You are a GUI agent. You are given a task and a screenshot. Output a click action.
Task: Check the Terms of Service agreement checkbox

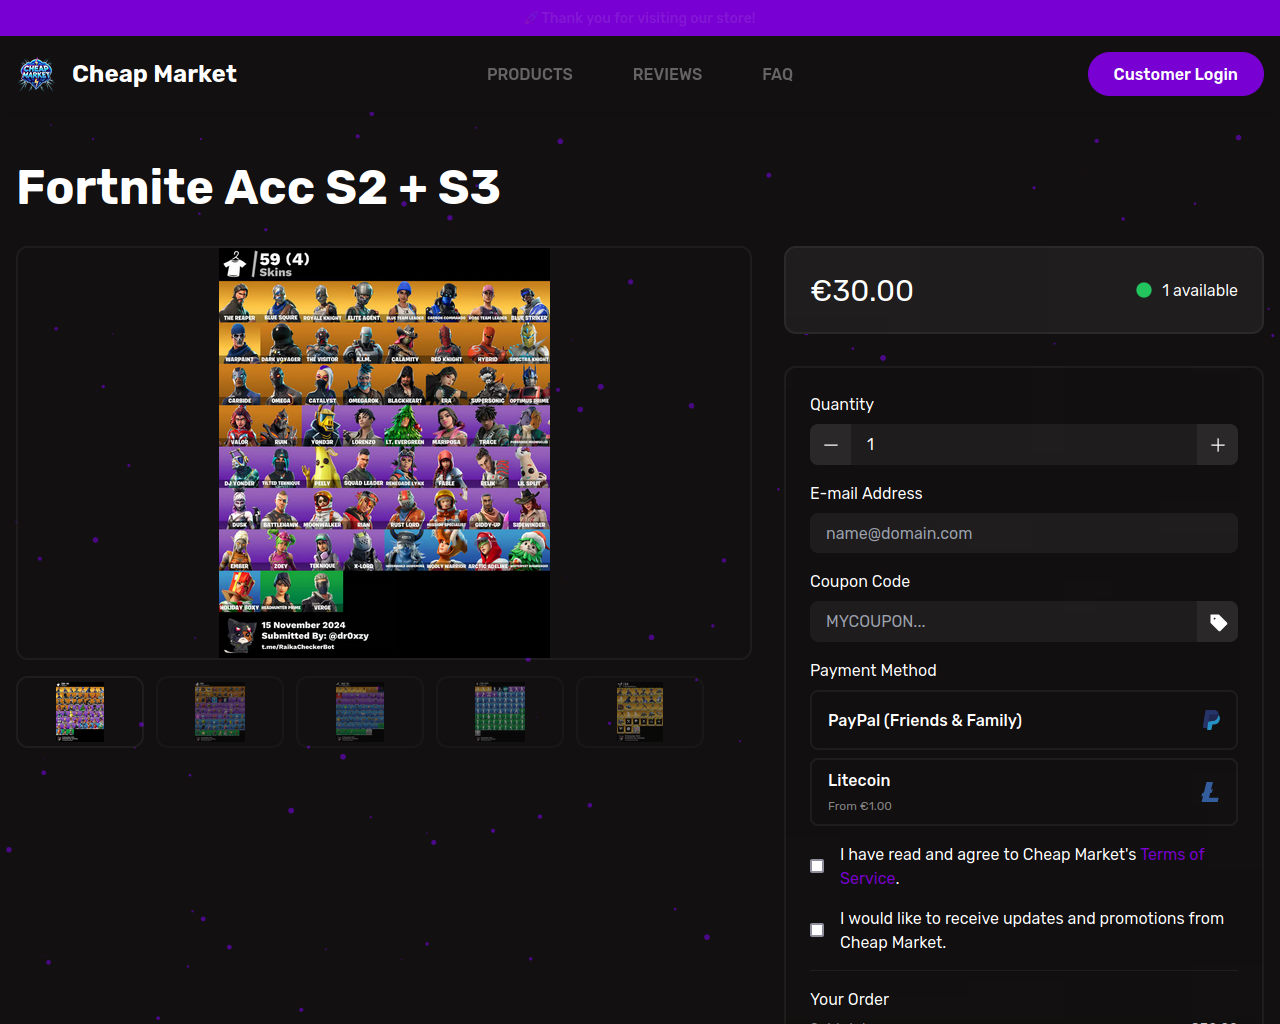[x=817, y=866]
